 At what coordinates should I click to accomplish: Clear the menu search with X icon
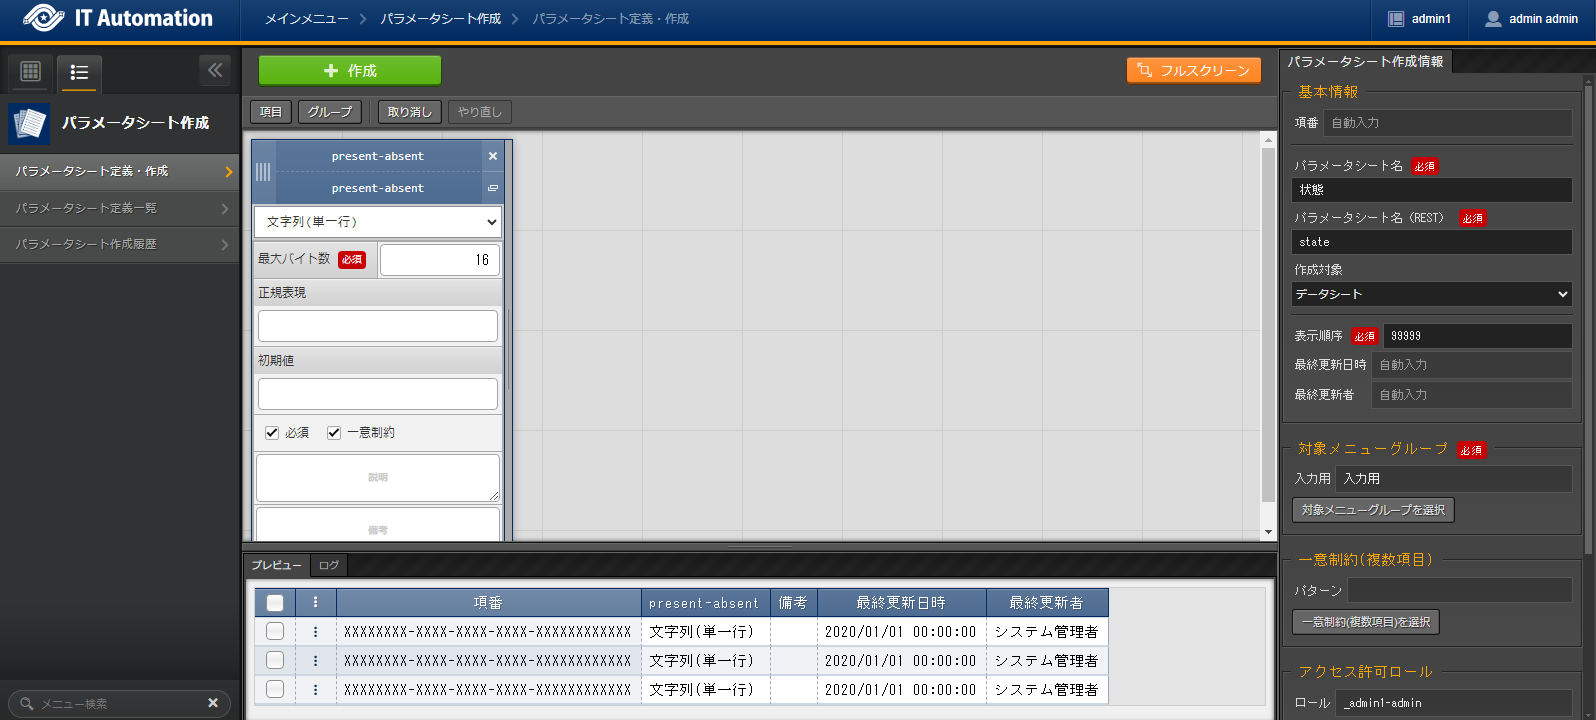(x=213, y=703)
